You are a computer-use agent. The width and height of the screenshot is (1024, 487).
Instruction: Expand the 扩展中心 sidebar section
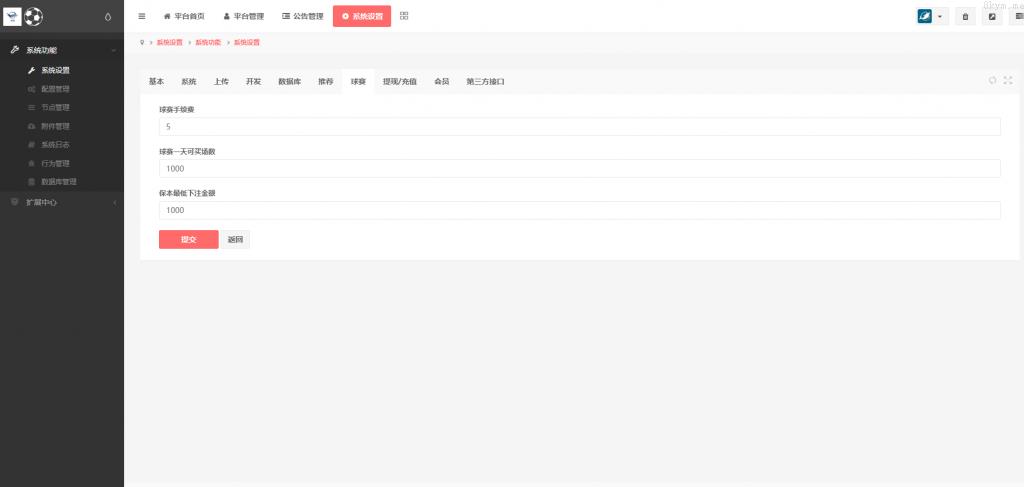(62, 202)
